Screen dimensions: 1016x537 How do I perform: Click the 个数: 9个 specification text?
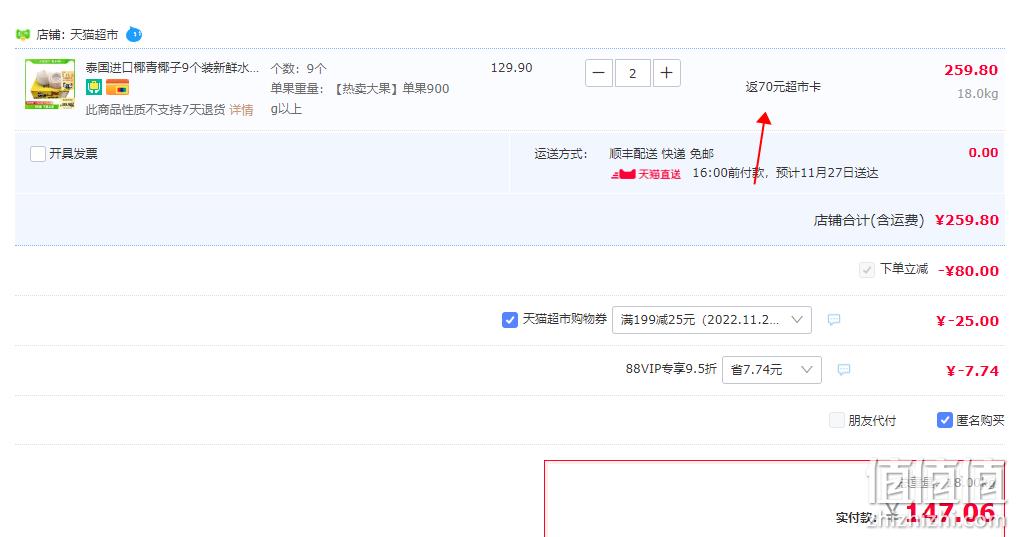tap(298, 69)
